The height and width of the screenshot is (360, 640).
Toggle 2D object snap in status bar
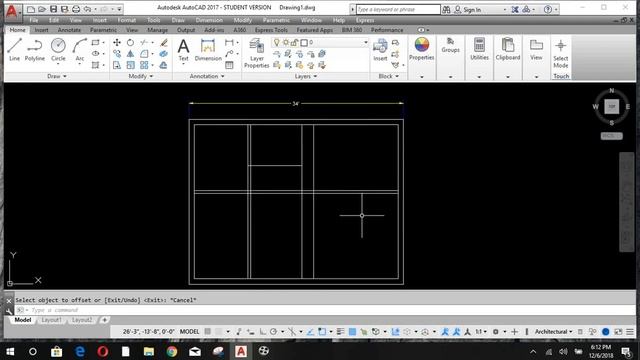(322, 331)
